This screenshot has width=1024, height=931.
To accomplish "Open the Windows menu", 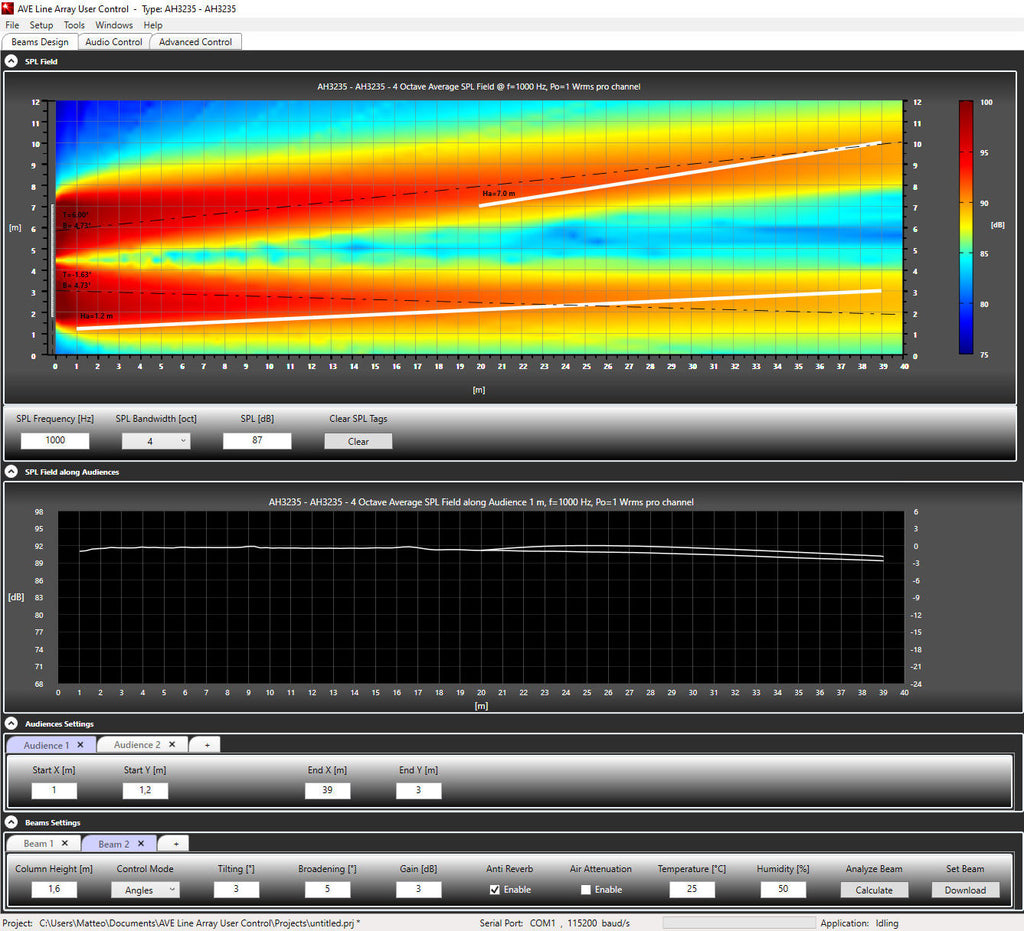I will click(x=114, y=25).
